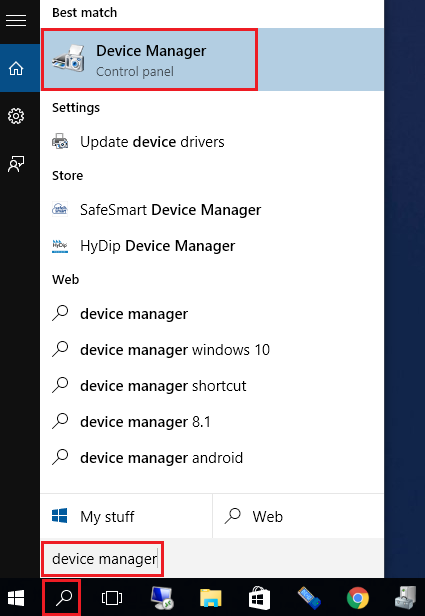This screenshot has height=616, width=425.
Task: Open the Windows Start button
Action: click(16, 598)
